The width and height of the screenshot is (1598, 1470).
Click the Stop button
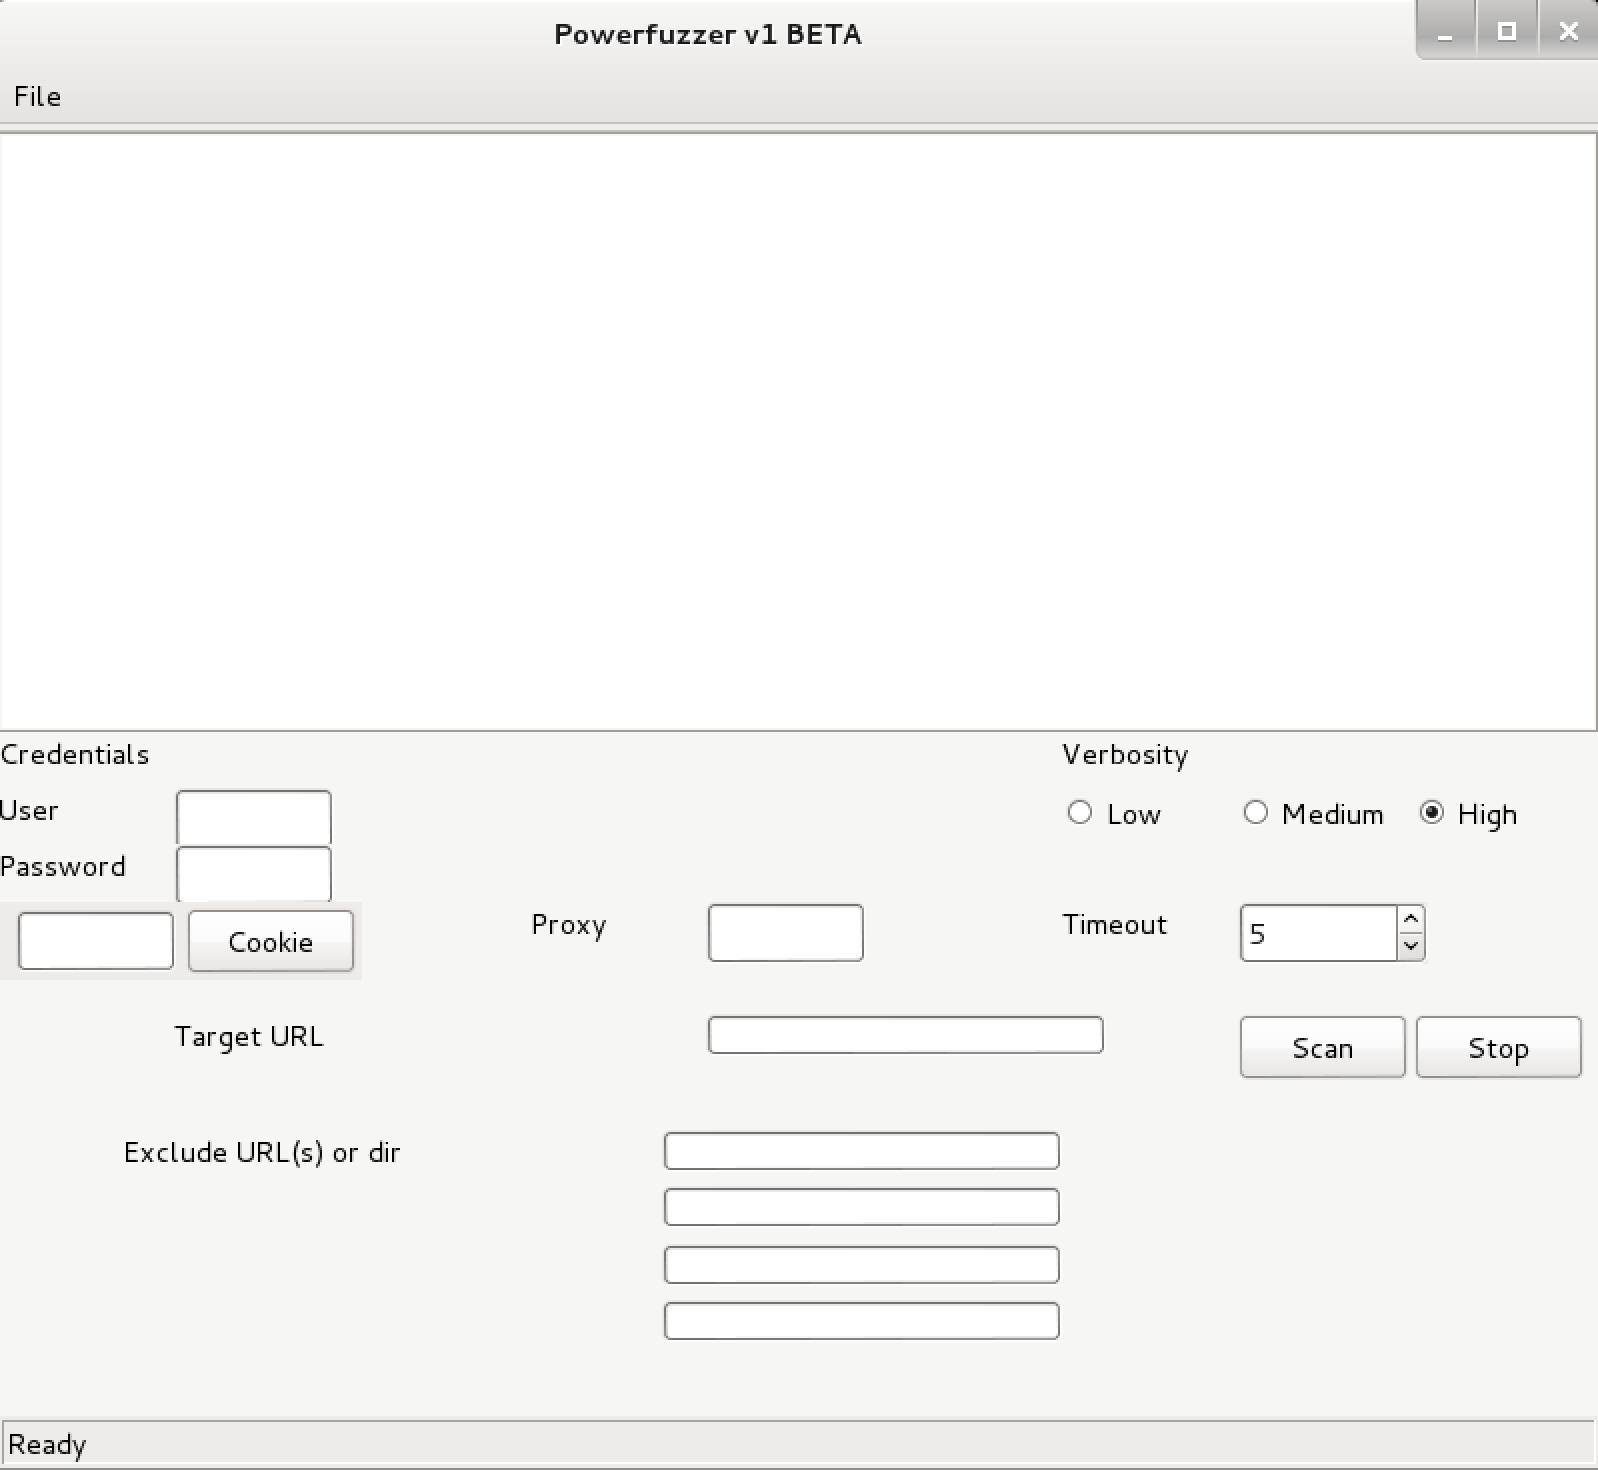tap(1498, 1047)
